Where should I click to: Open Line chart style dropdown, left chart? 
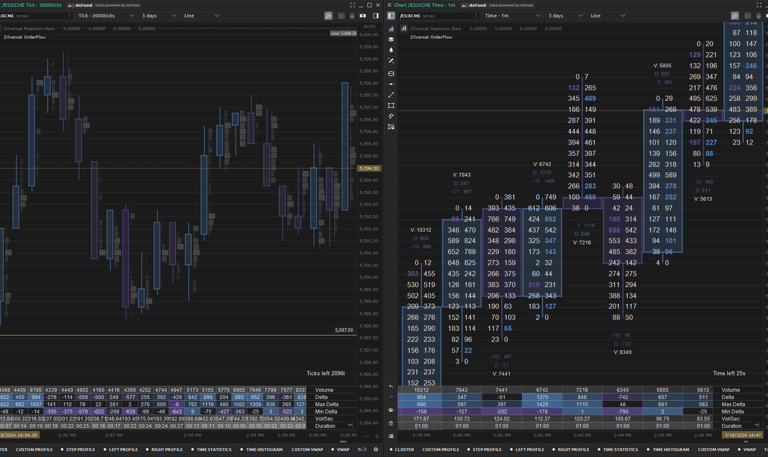click(x=201, y=16)
